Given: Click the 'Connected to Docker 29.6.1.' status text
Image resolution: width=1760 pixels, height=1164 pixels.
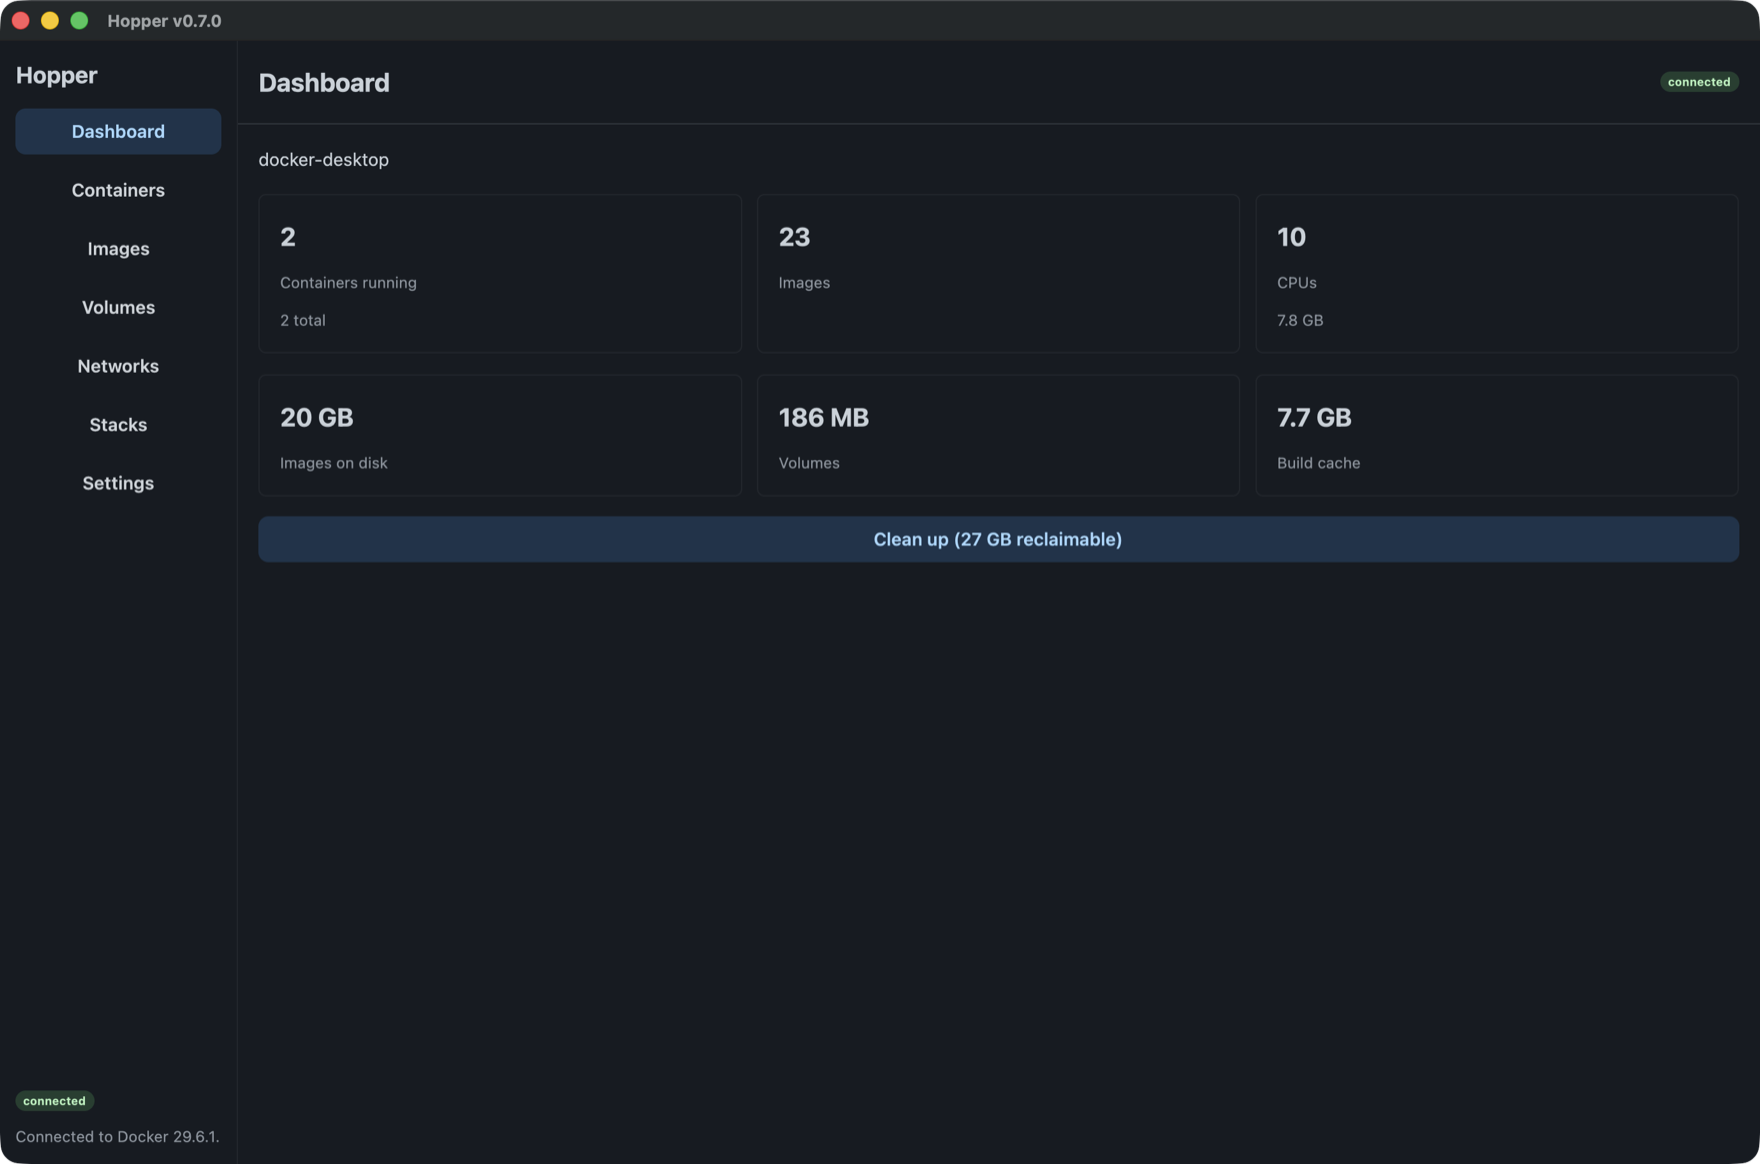Looking at the screenshot, I should 117,1137.
